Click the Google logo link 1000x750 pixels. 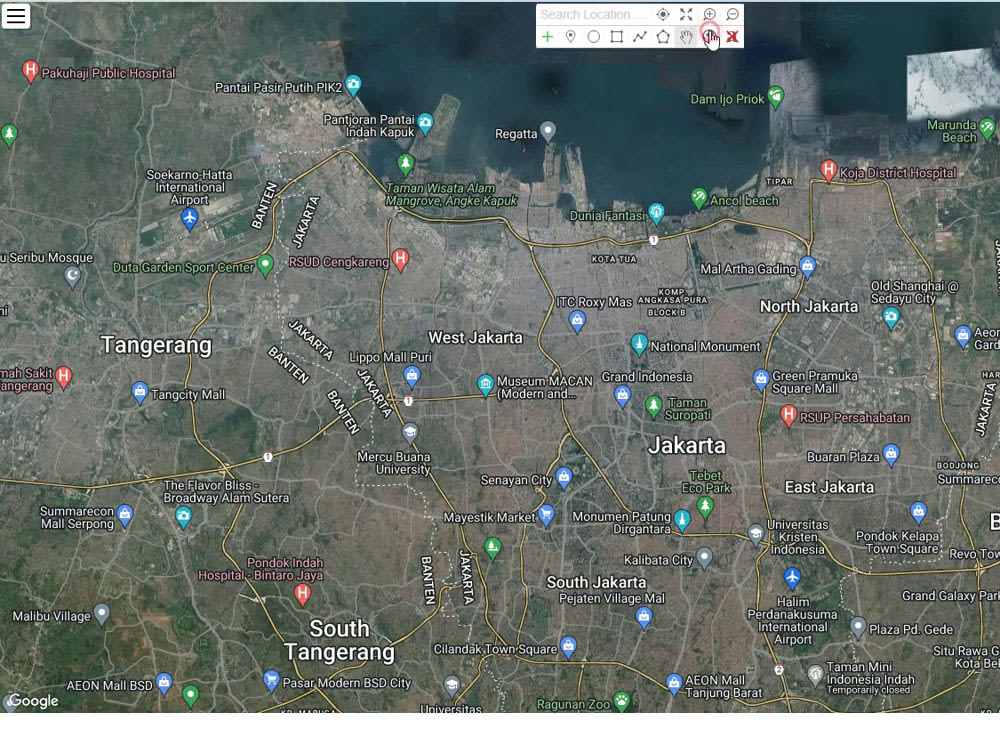pyautogui.click(x=34, y=700)
